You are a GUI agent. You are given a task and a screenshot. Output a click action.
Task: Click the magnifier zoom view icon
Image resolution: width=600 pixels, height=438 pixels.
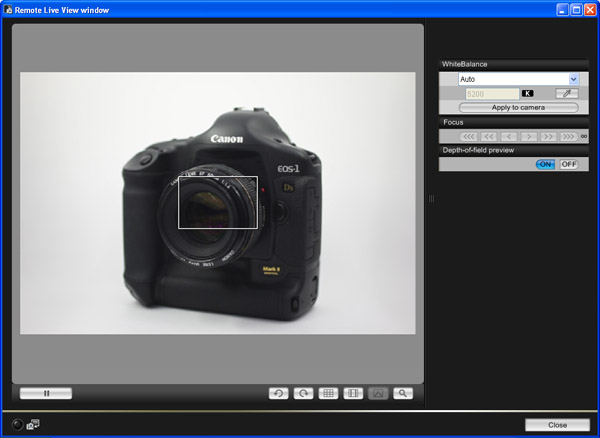click(403, 393)
